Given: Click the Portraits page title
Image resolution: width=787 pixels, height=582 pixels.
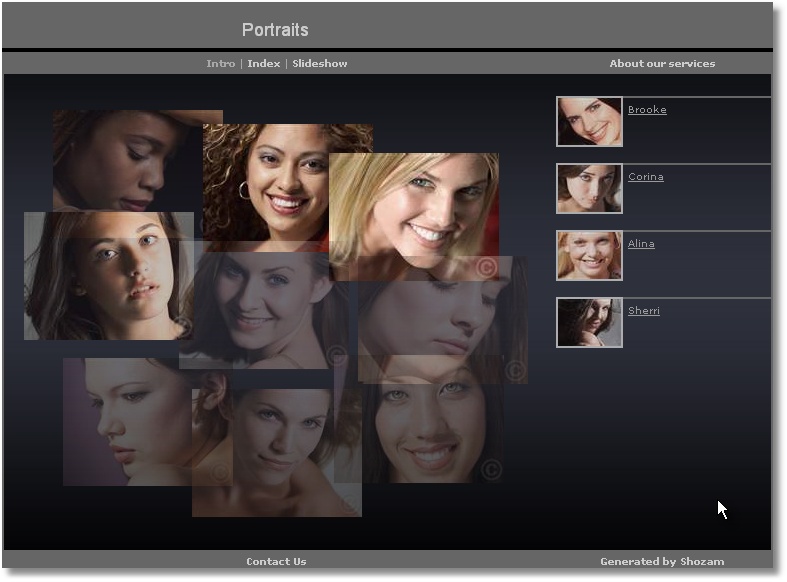Looking at the screenshot, I should point(275,30).
